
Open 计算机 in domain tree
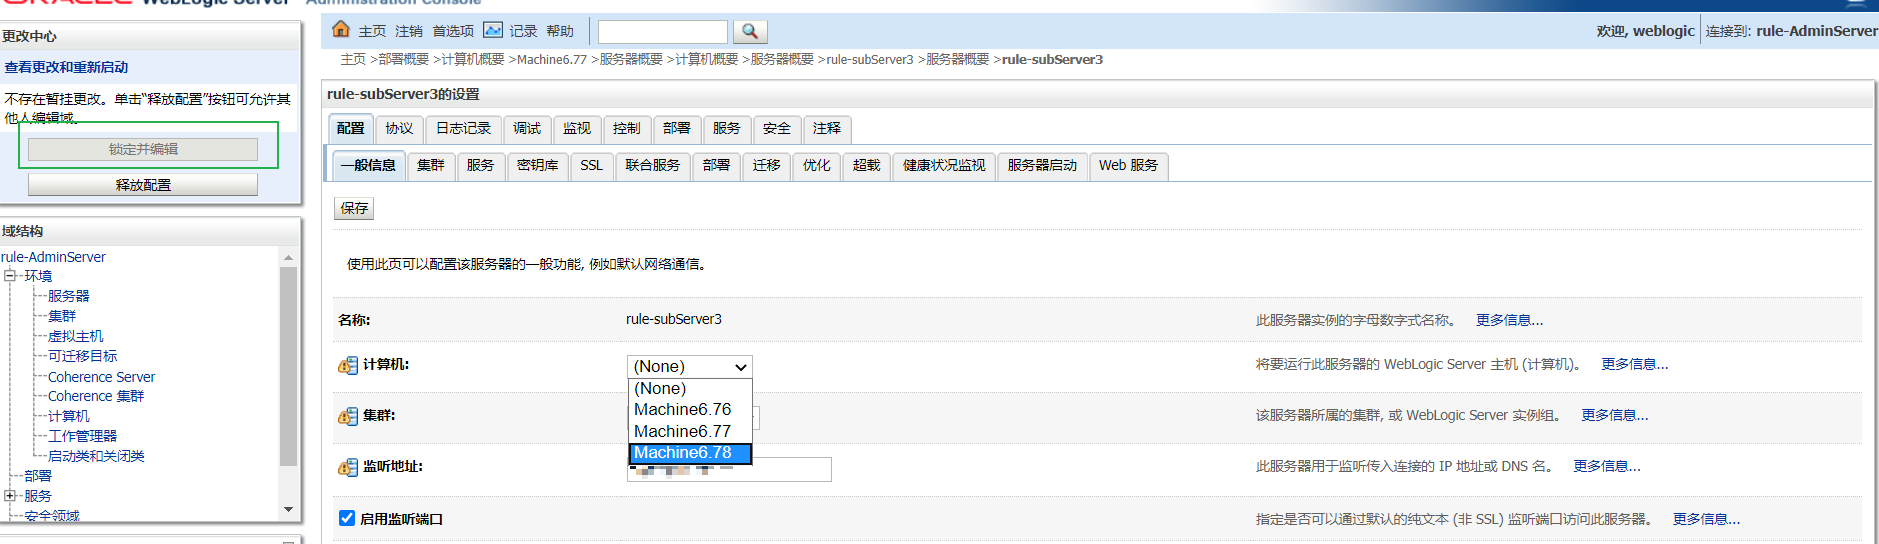click(68, 416)
